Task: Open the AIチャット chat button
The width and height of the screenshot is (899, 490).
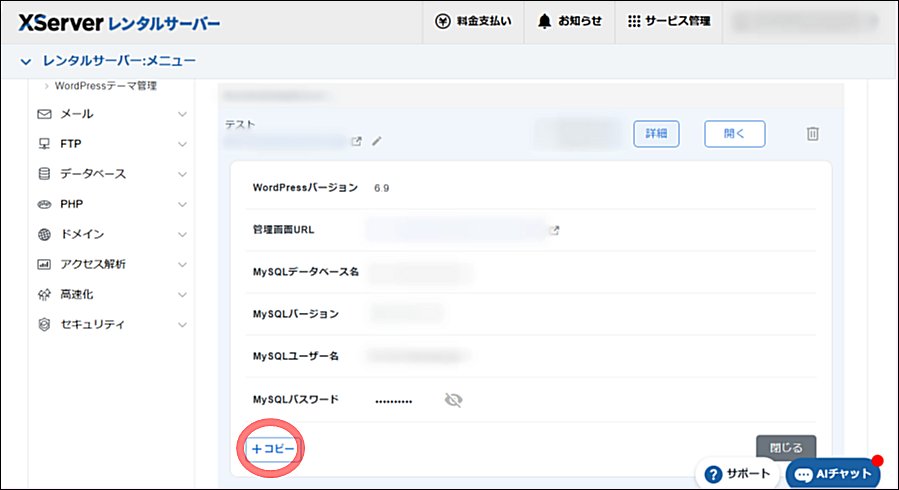Action: click(x=833, y=474)
